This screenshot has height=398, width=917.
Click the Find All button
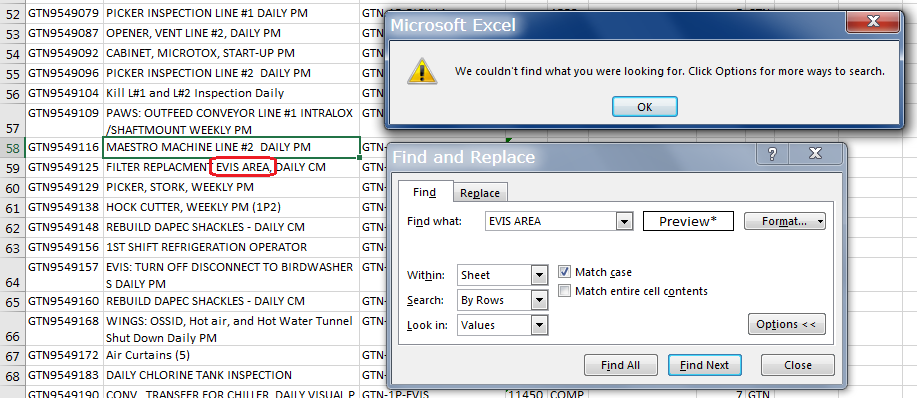(x=620, y=365)
